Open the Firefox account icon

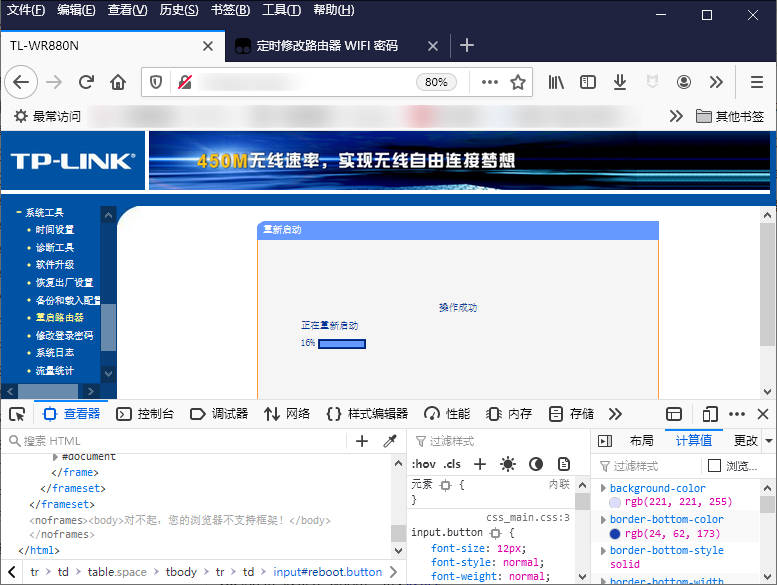click(684, 82)
